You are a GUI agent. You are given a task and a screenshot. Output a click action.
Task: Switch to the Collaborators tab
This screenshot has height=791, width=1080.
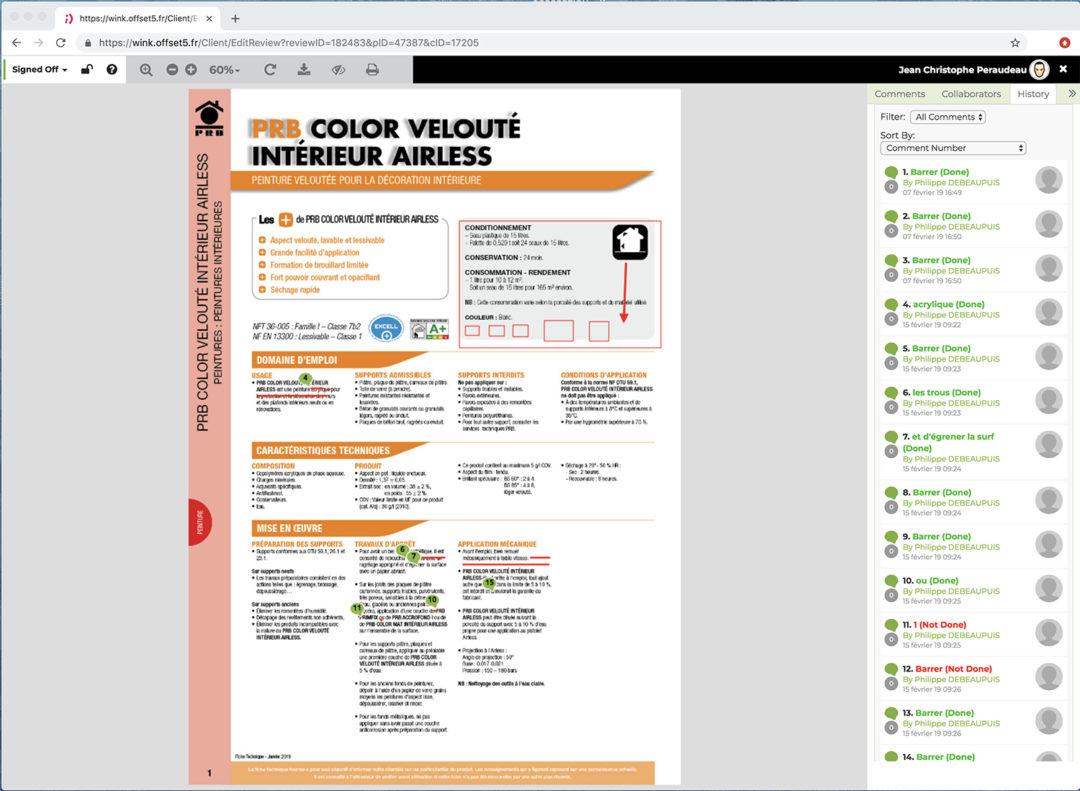point(970,94)
